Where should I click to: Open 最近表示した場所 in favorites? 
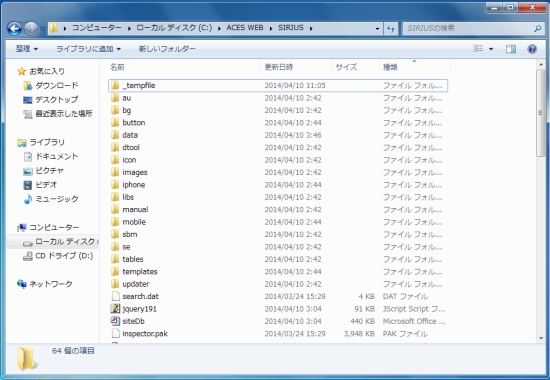(x=58, y=114)
